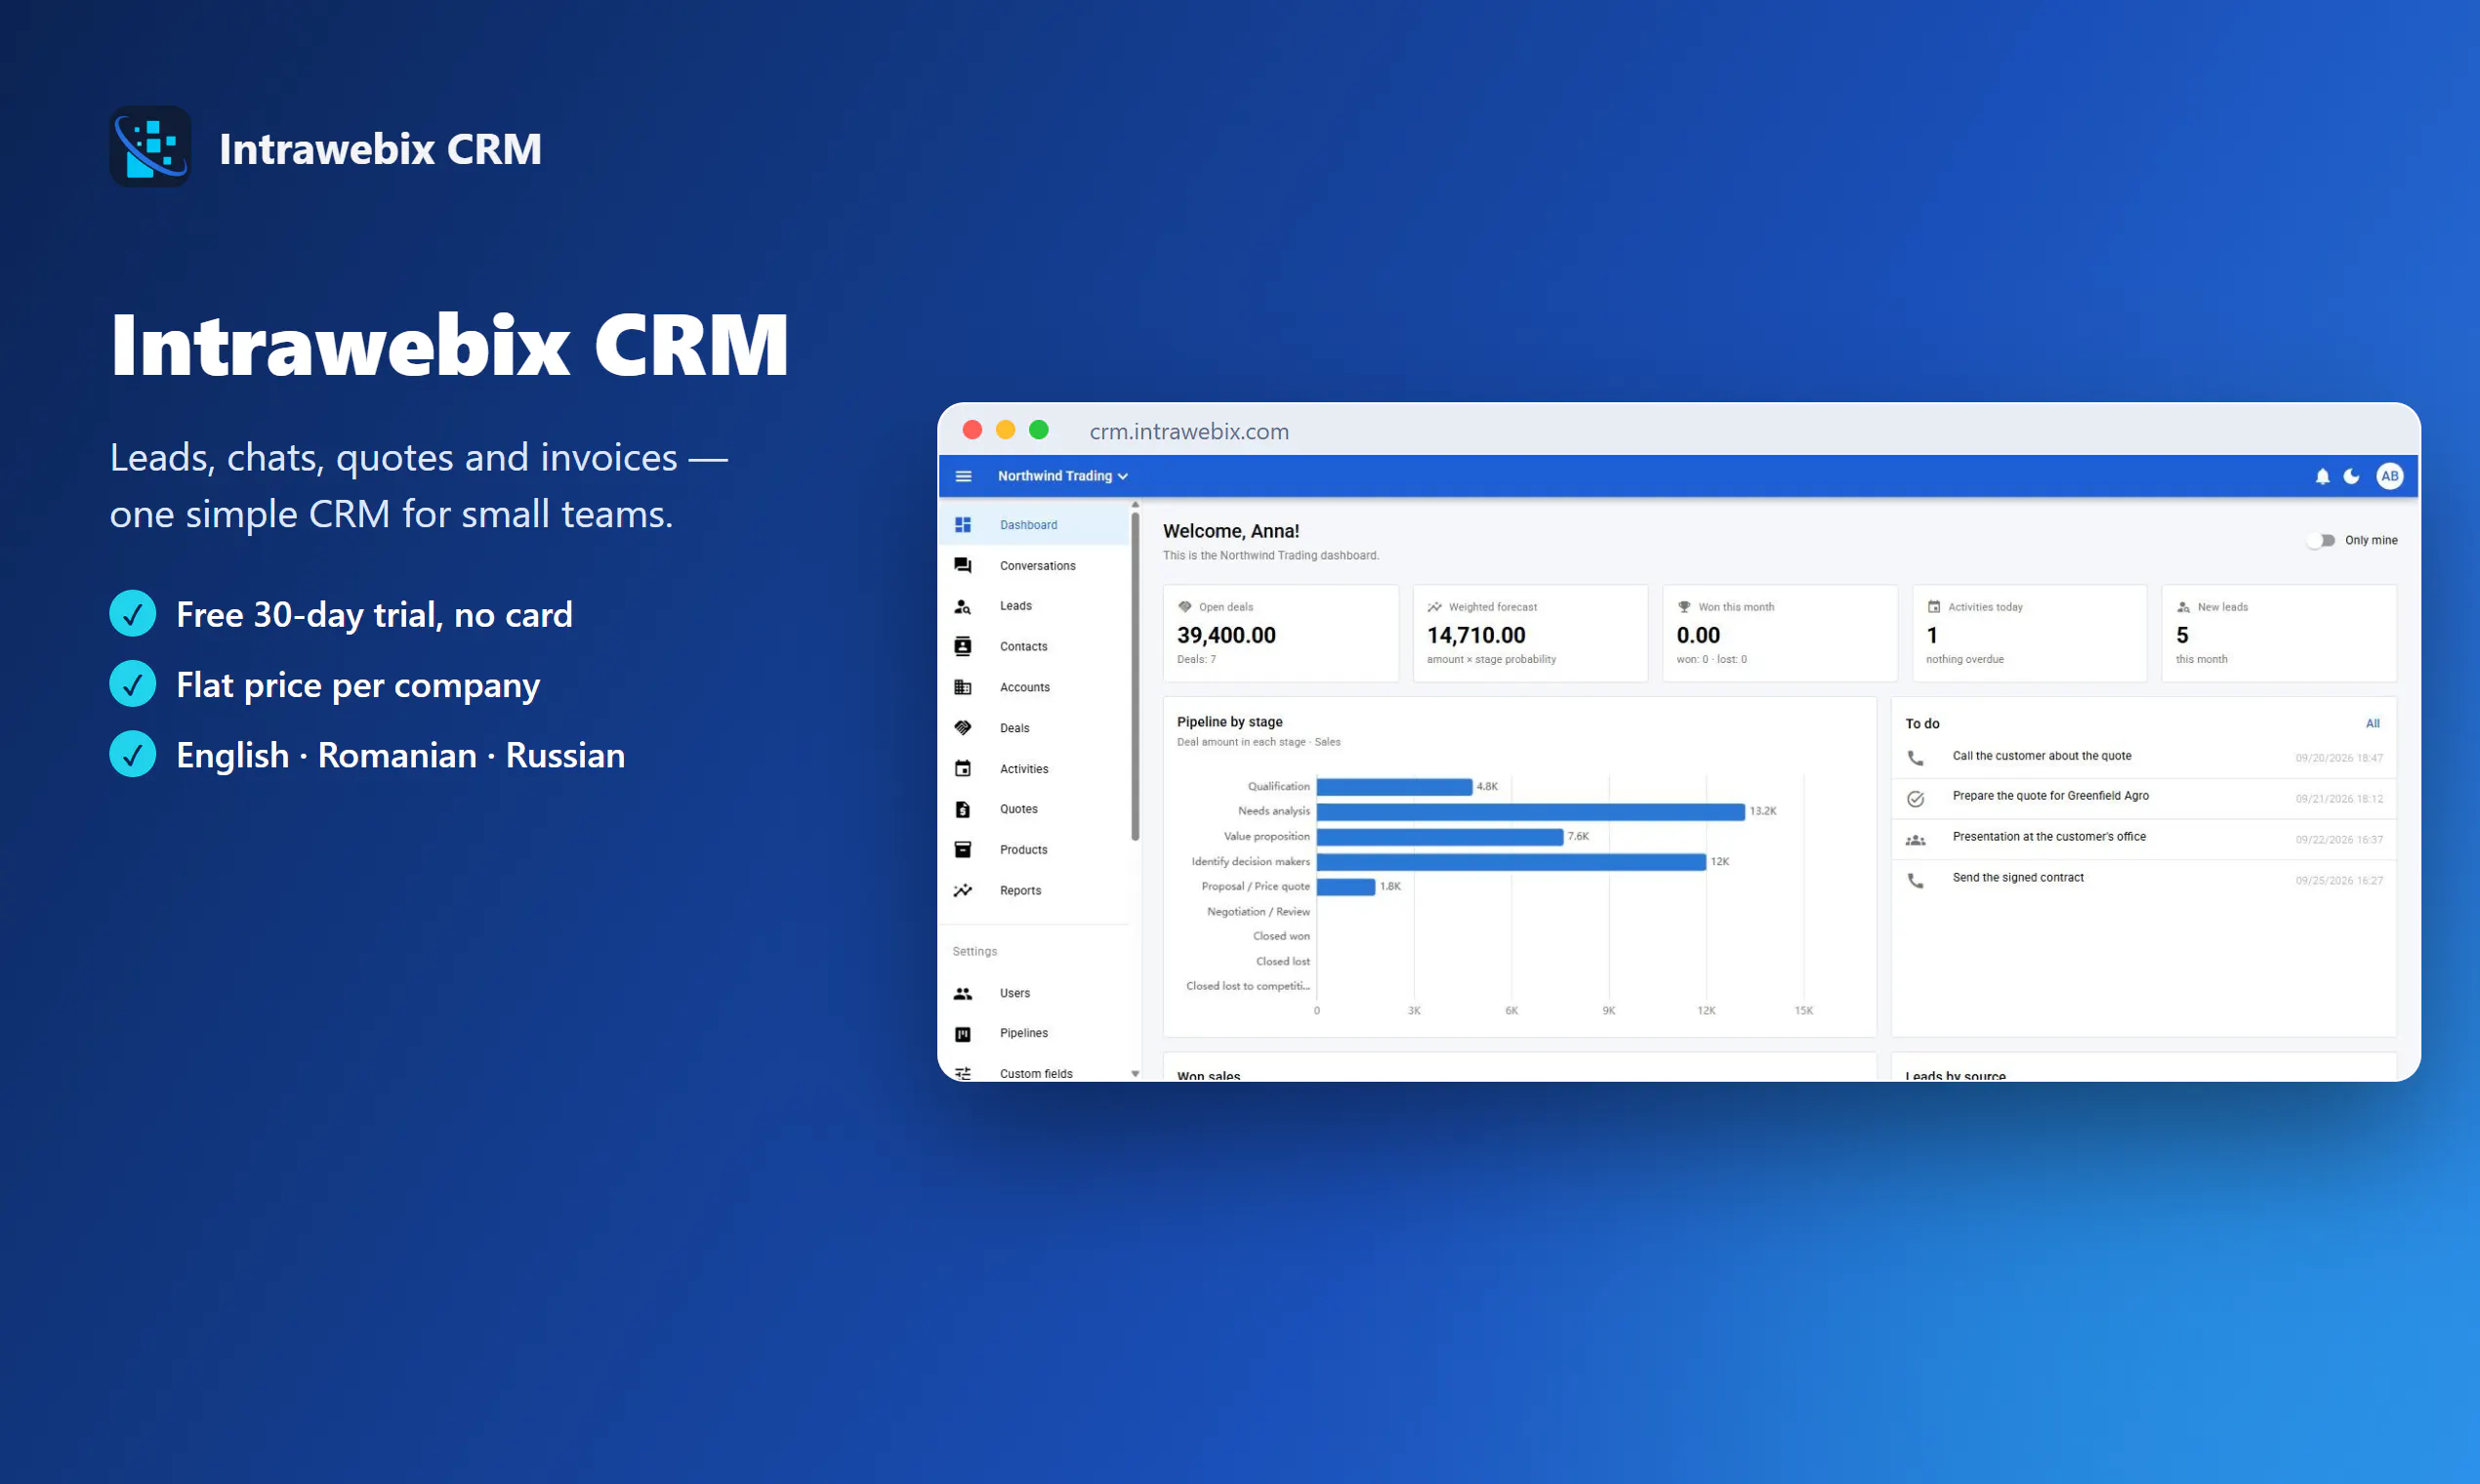
Task: Click the Contacts card icon
Action: [x=963, y=647]
